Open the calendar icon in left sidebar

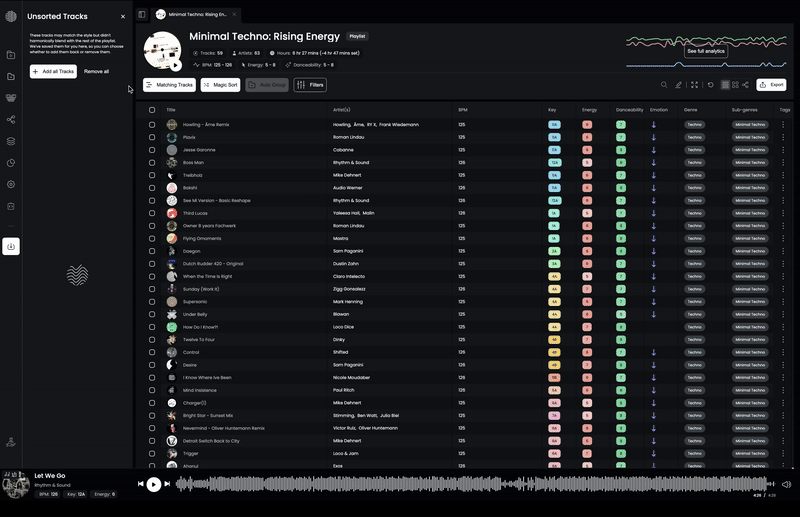coord(11,206)
